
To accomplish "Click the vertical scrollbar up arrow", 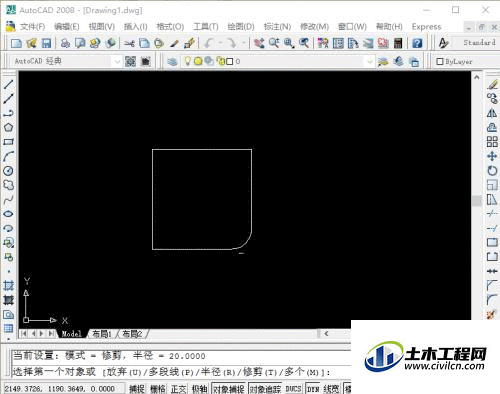I will [x=477, y=77].
